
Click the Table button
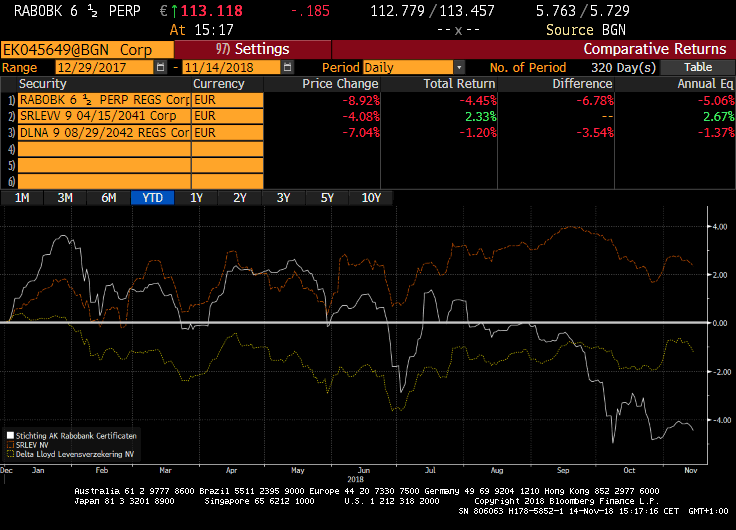pyautogui.click(x=698, y=67)
